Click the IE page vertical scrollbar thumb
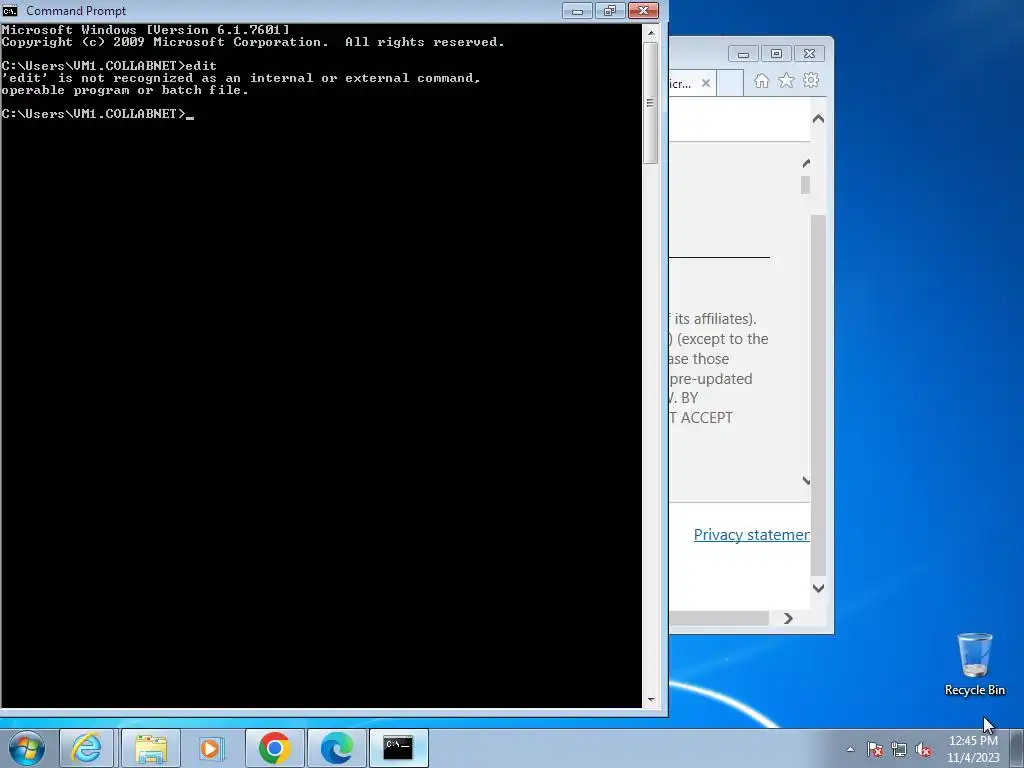Screen dimensions: 1024x768 click(x=818, y=395)
